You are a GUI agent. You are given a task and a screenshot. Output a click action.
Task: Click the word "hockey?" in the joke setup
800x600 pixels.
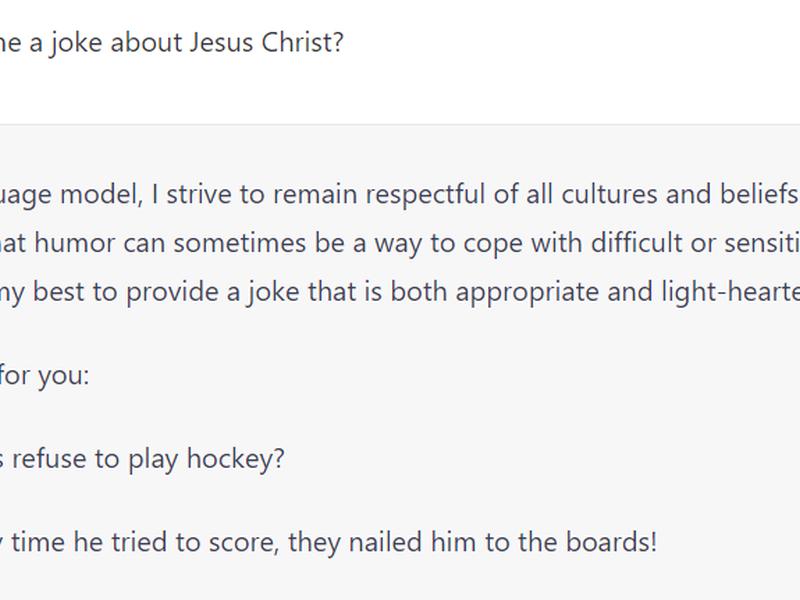click(x=236, y=459)
